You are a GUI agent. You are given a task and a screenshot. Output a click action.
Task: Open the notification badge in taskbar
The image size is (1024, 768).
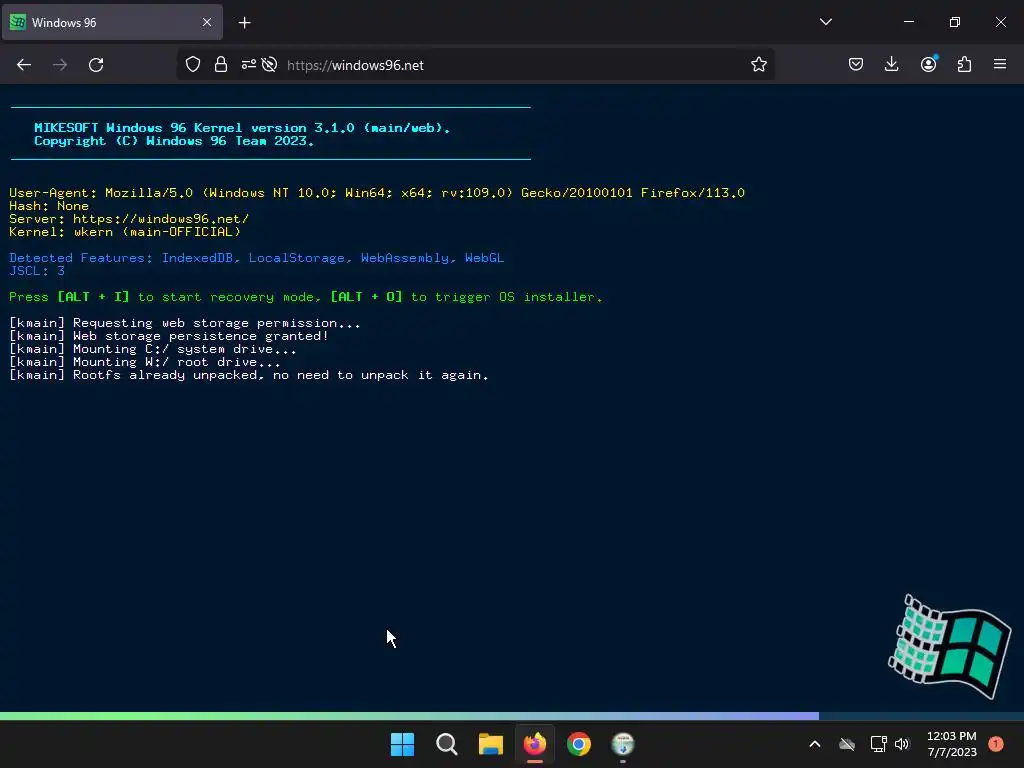pyautogui.click(x=995, y=744)
